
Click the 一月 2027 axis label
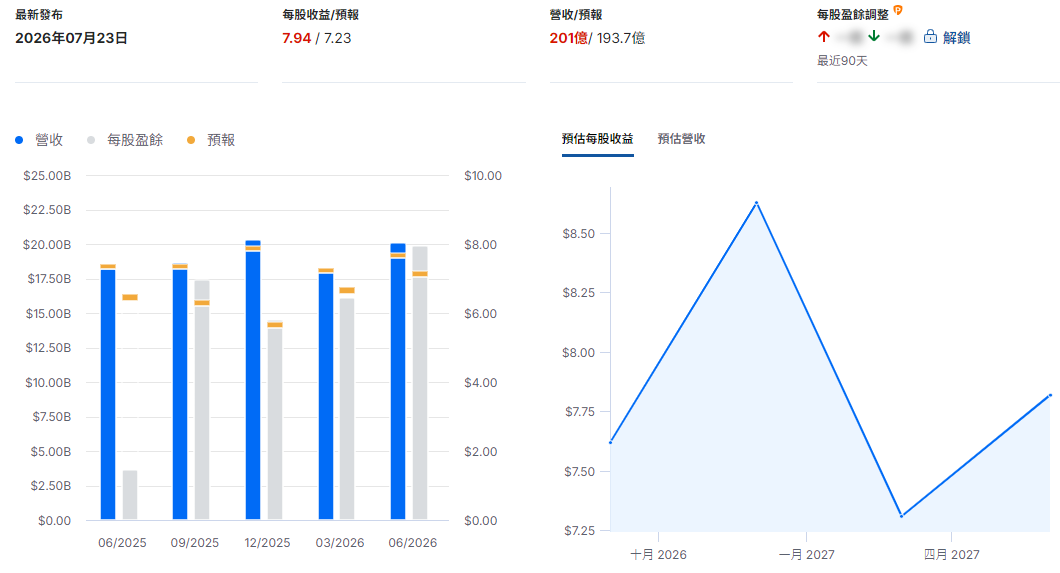(806, 555)
